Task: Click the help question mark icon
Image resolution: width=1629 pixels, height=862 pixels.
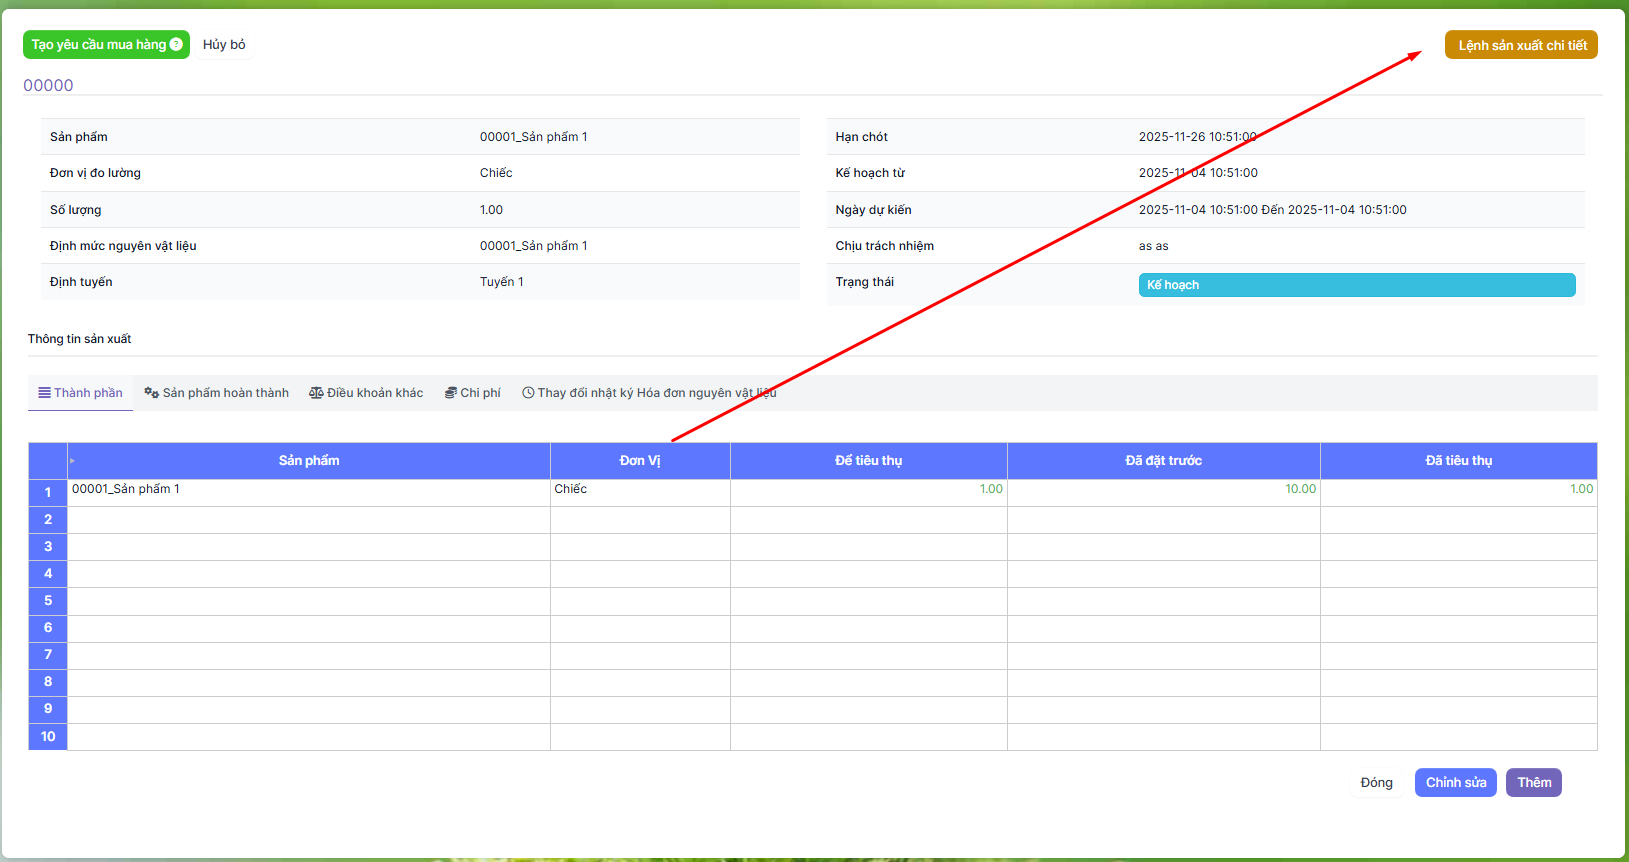Action: 176,44
